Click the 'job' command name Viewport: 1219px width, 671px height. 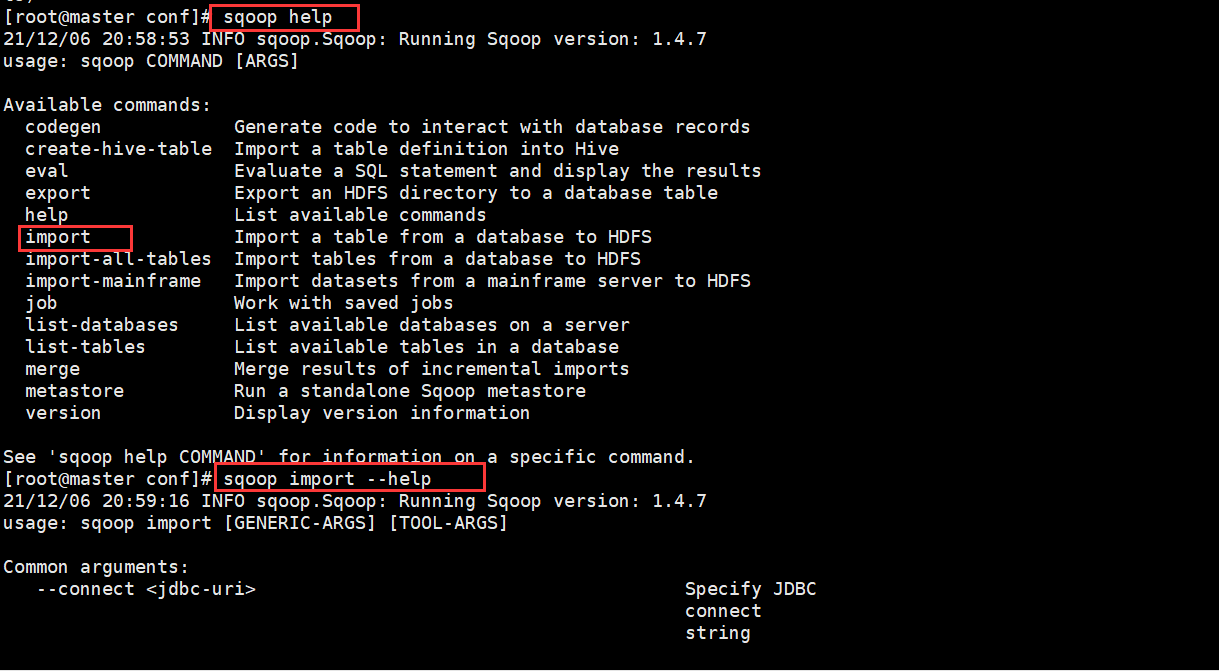pos(41,303)
